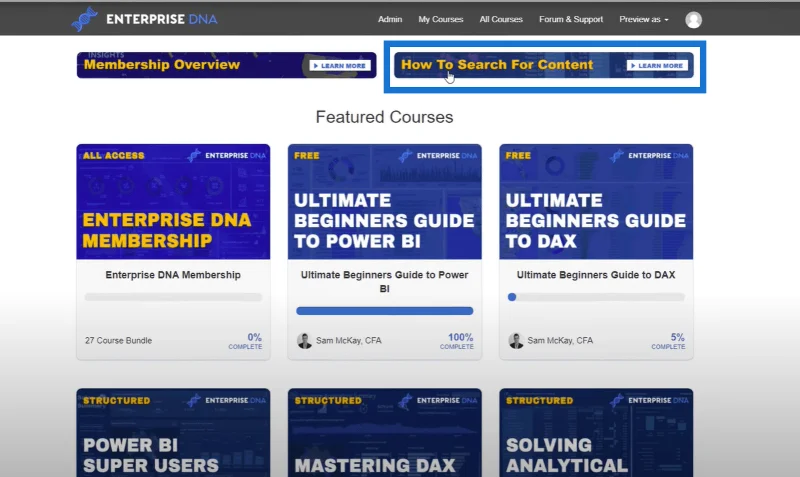Open the Ultimate Beginners Guide to DAX title link
Screen dimensions: 800x477
[x=596, y=275]
